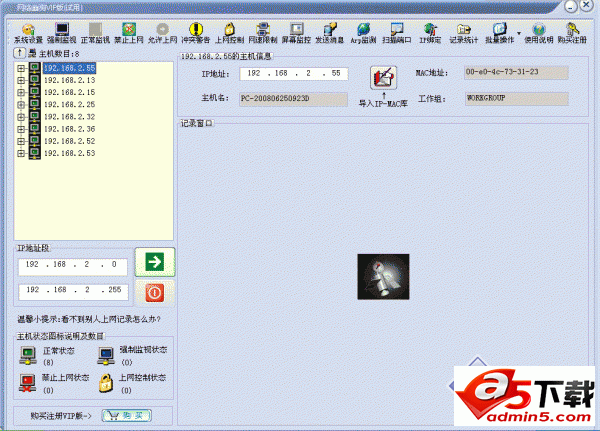Click the 主机名 hostname field
The image size is (600, 431).
[x=293, y=99]
